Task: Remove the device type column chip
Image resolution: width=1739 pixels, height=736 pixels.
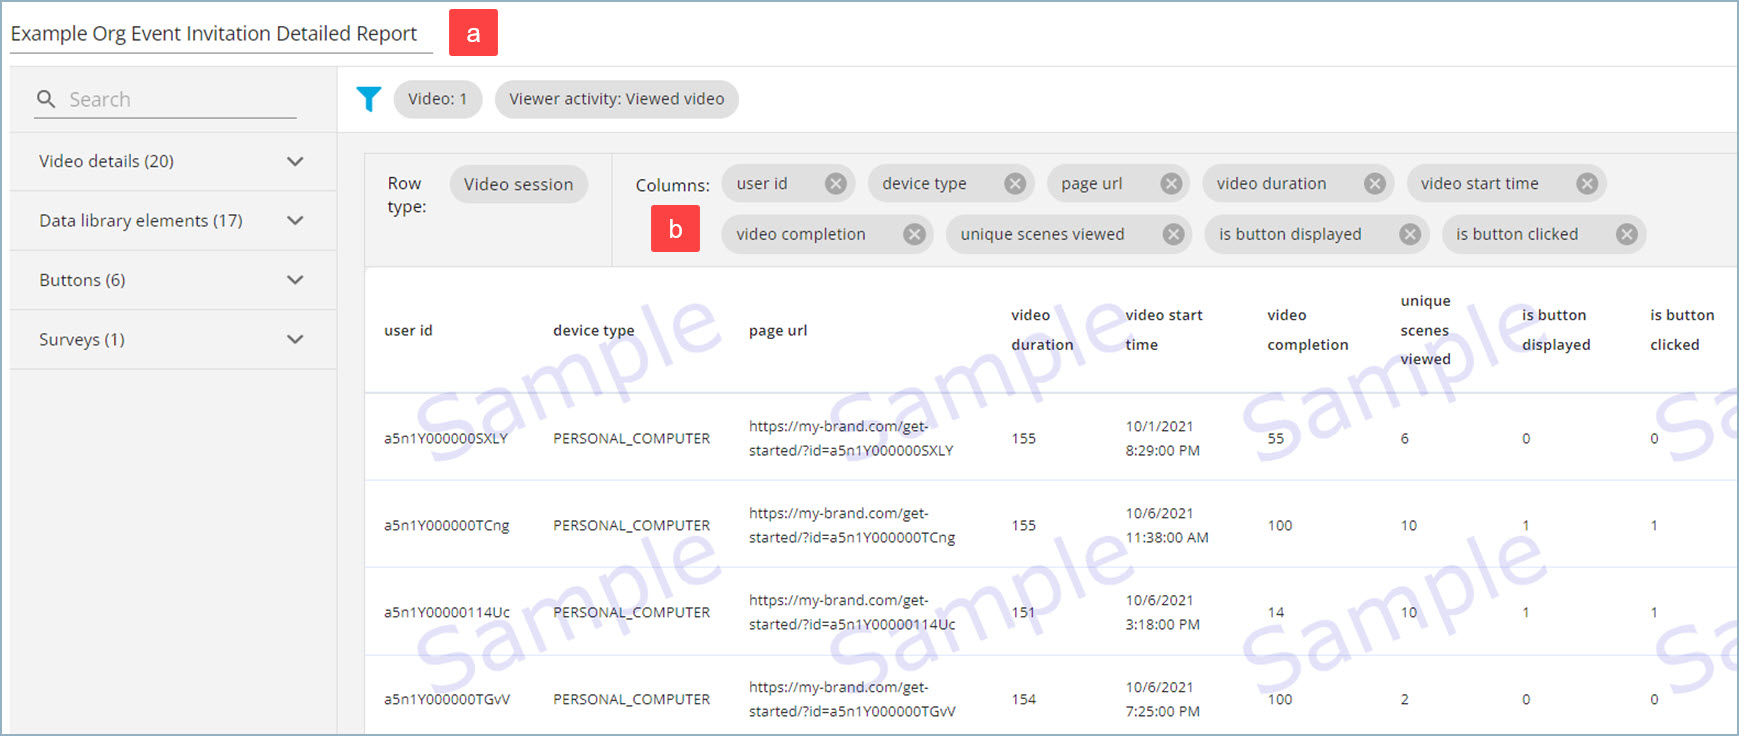Action: [x=1015, y=184]
